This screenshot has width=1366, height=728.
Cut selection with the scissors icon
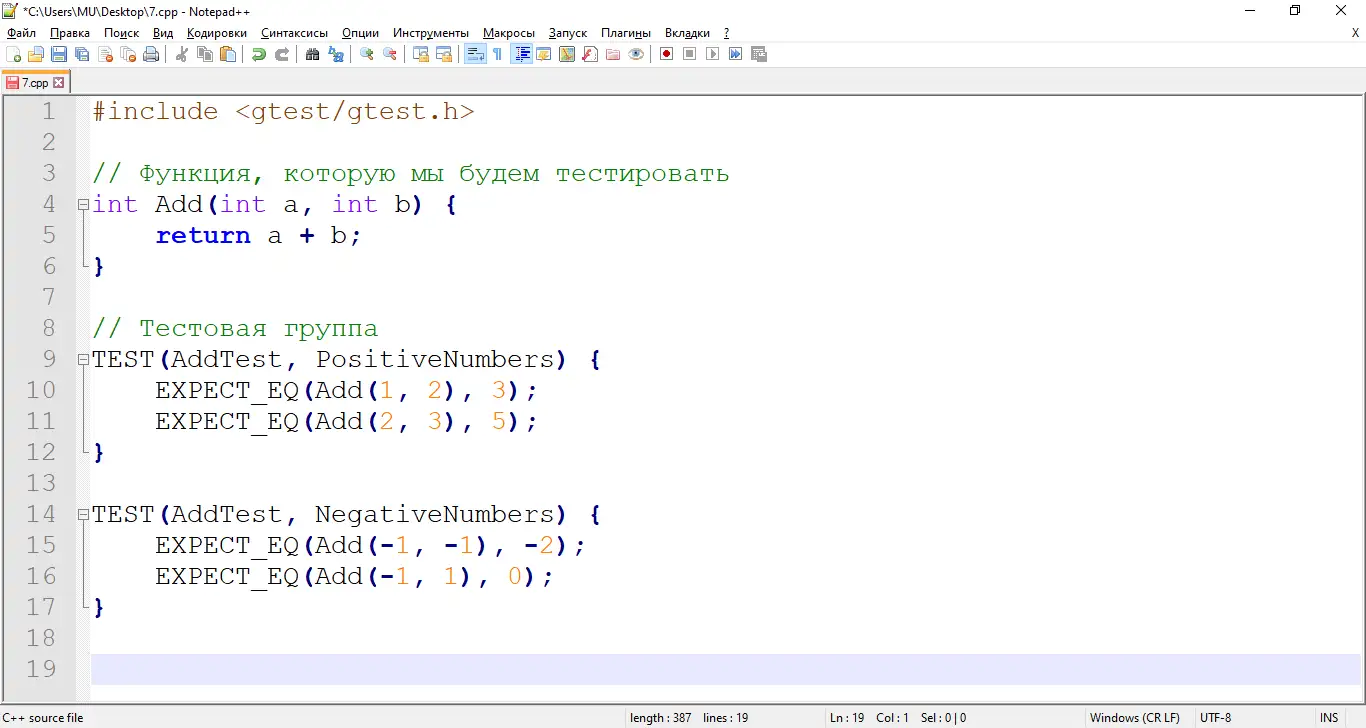click(x=182, y=54)
